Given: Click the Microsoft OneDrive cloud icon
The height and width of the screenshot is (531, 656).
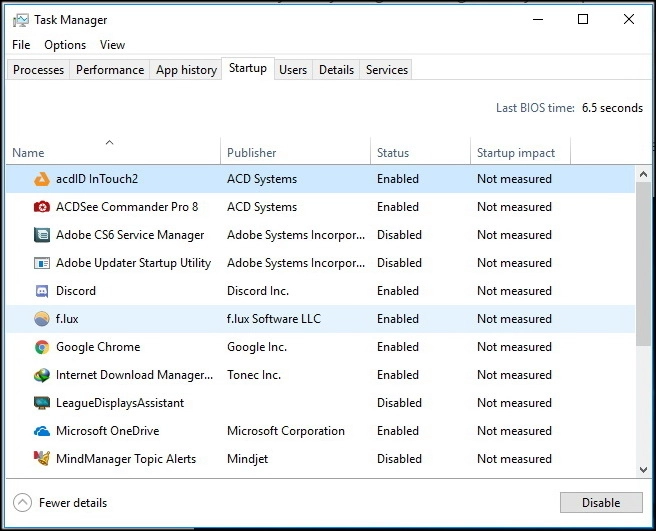Looking at the screenshot, I should coord(42,431).
